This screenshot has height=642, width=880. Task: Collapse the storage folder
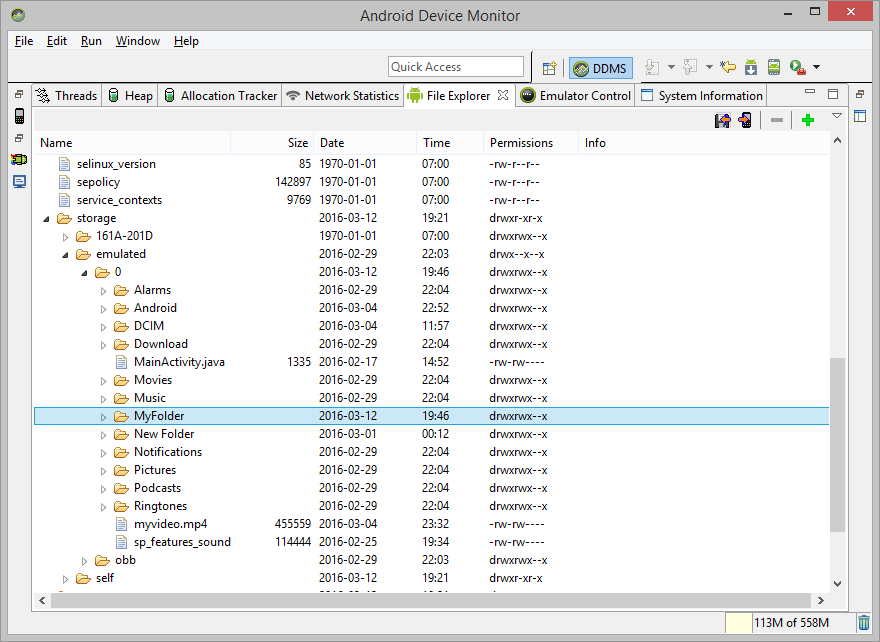(x=47, y=219)
